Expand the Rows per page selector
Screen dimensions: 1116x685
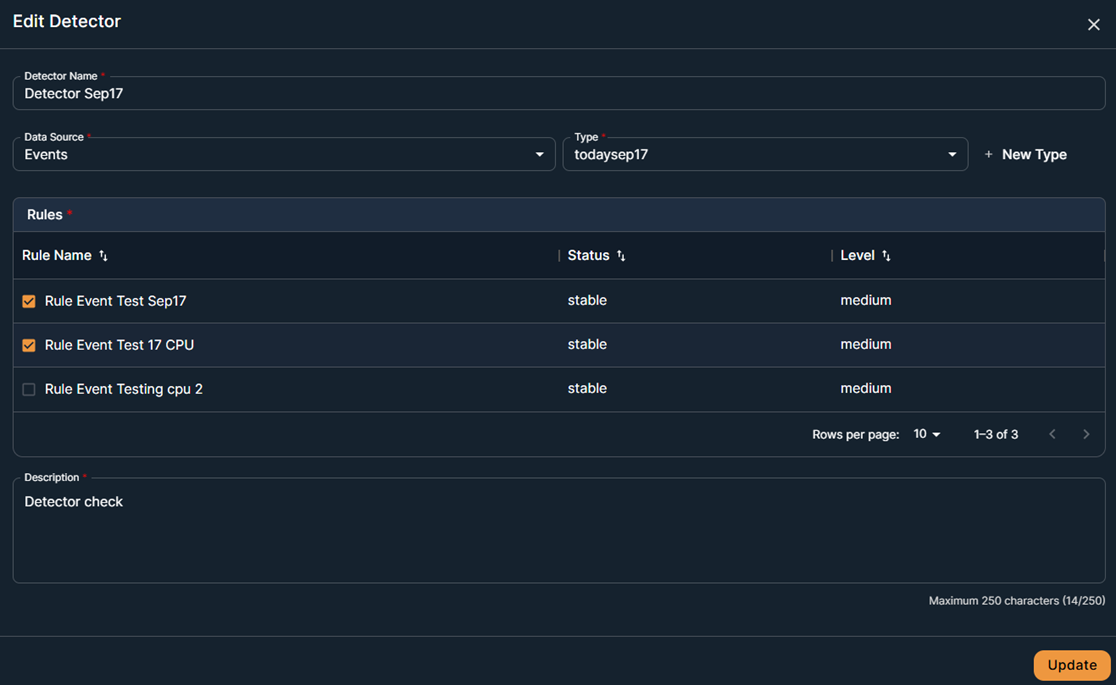point(927,434)
